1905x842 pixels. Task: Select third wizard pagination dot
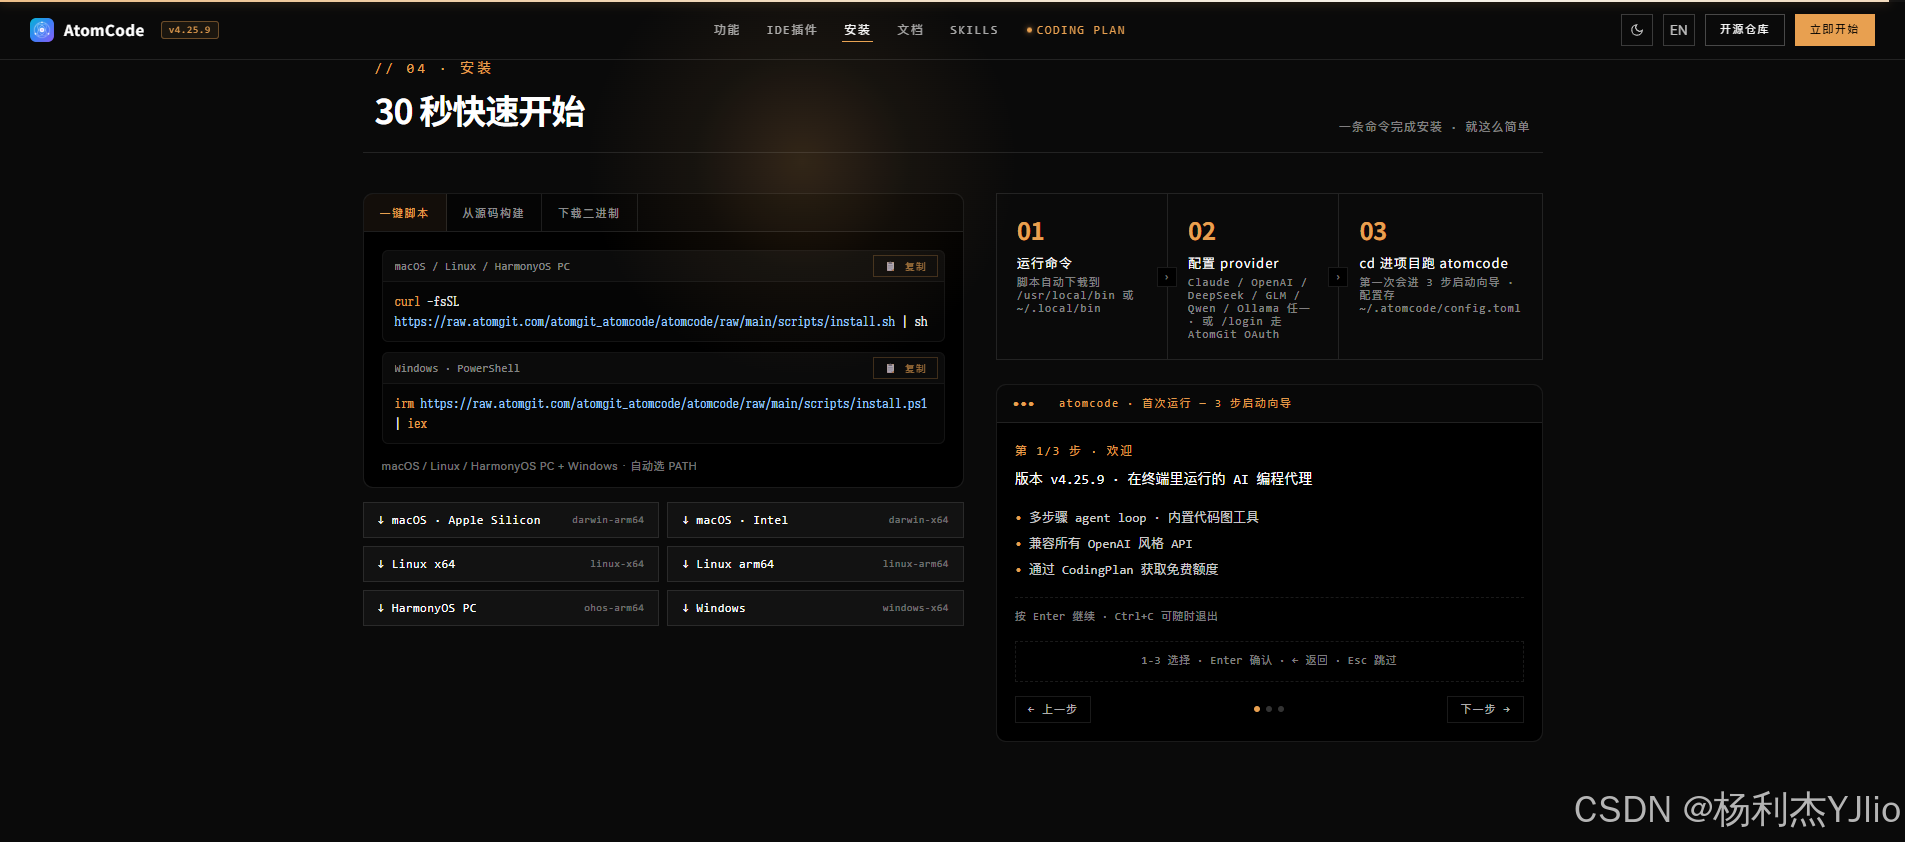click(x=1281, y=709)
